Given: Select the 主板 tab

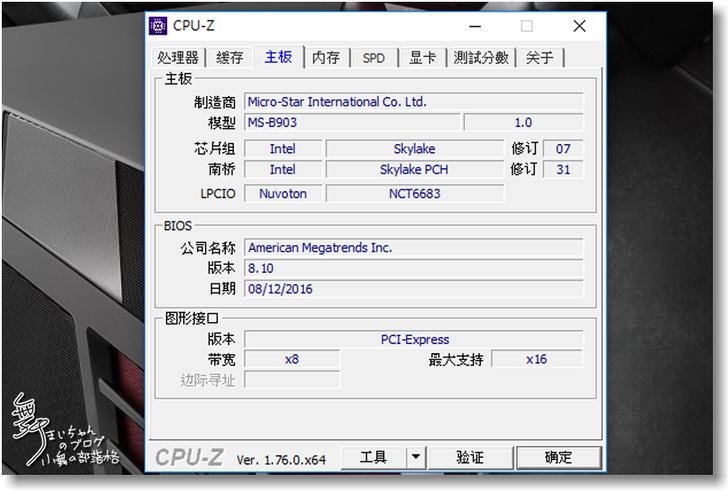Looking at the screenshot, I should [x=279, y=57].
